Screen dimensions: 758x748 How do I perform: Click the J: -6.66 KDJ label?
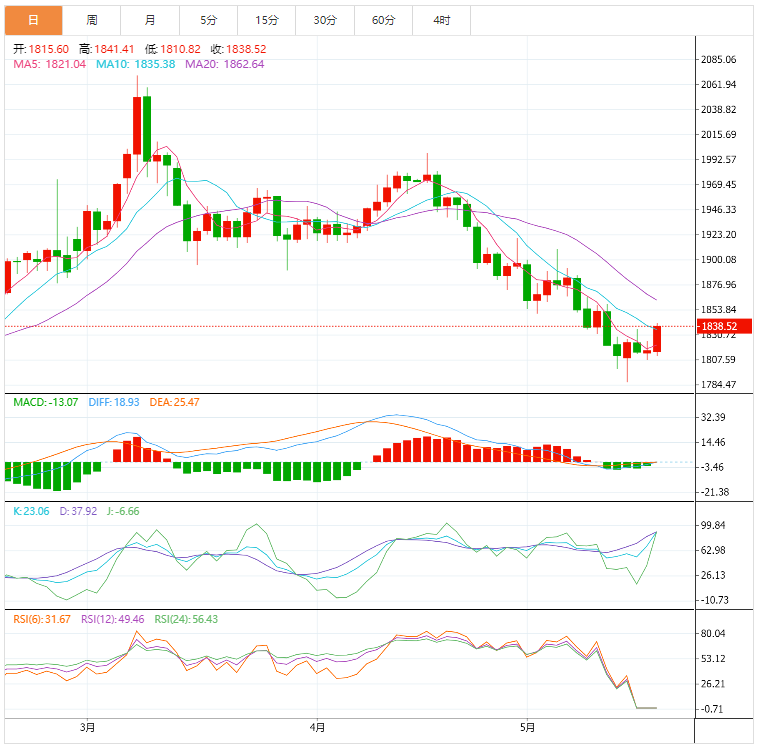(x=123, y=511)
